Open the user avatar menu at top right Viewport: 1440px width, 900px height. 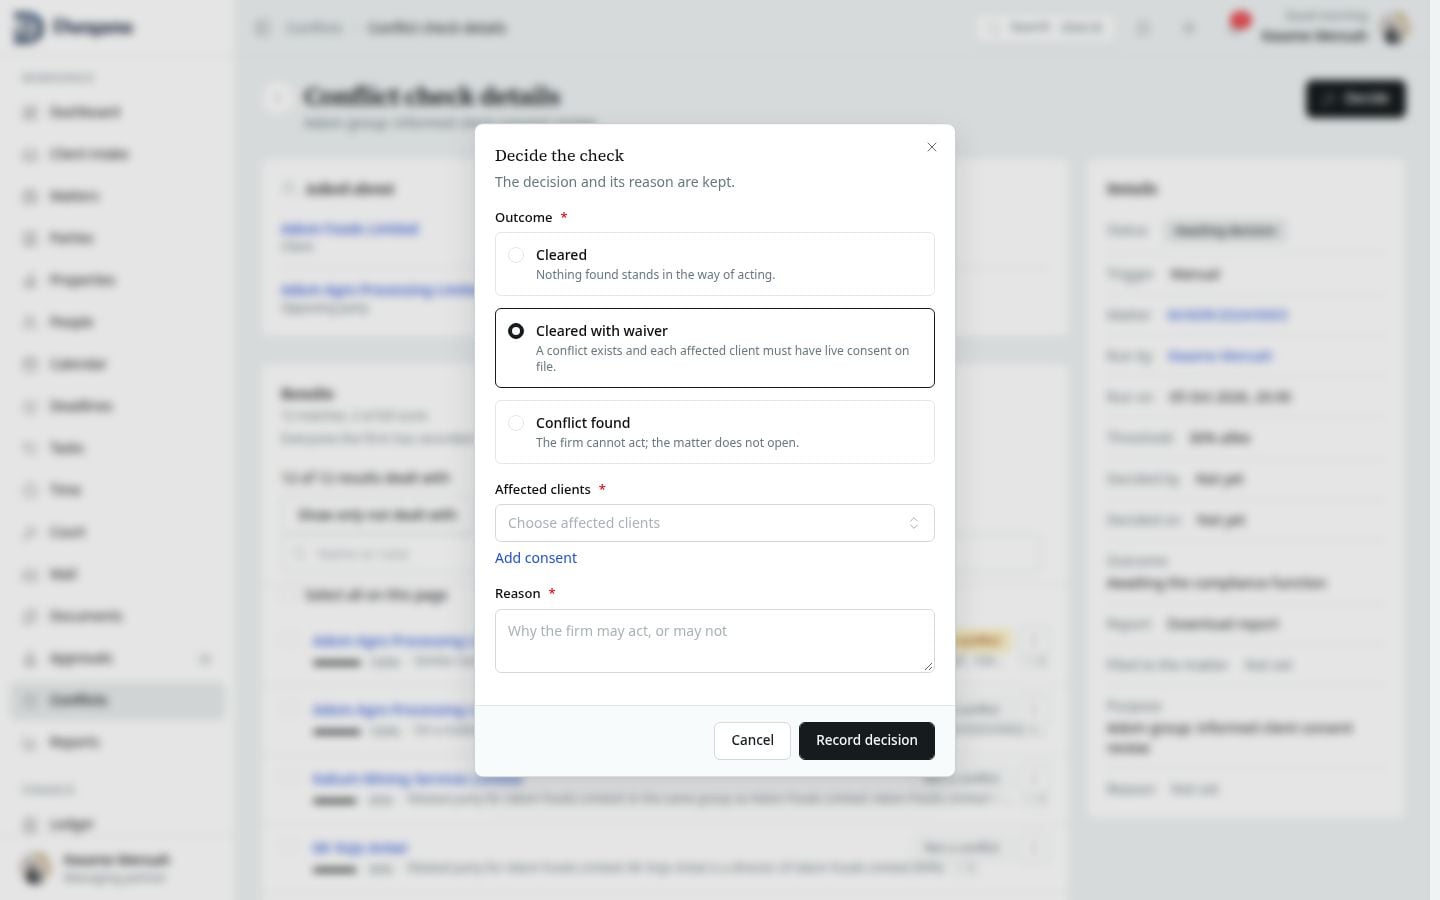1396,28
